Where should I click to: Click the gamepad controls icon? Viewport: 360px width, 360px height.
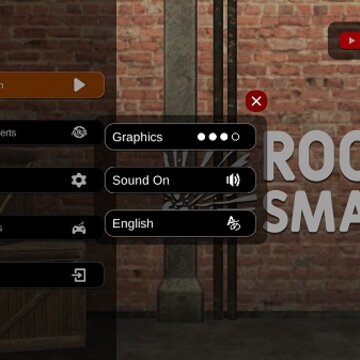(x=79, y=228)
